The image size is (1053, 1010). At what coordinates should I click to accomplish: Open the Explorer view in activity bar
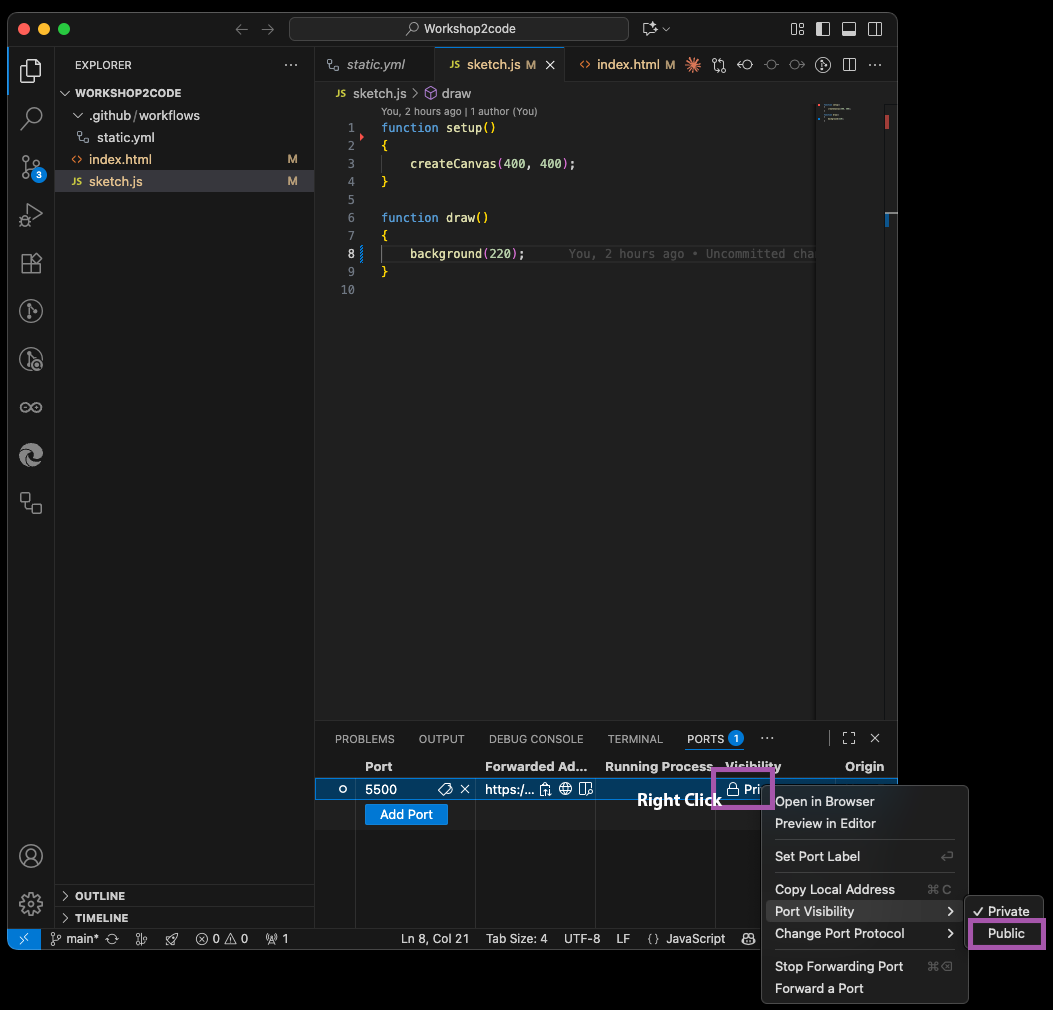point(30,71)
